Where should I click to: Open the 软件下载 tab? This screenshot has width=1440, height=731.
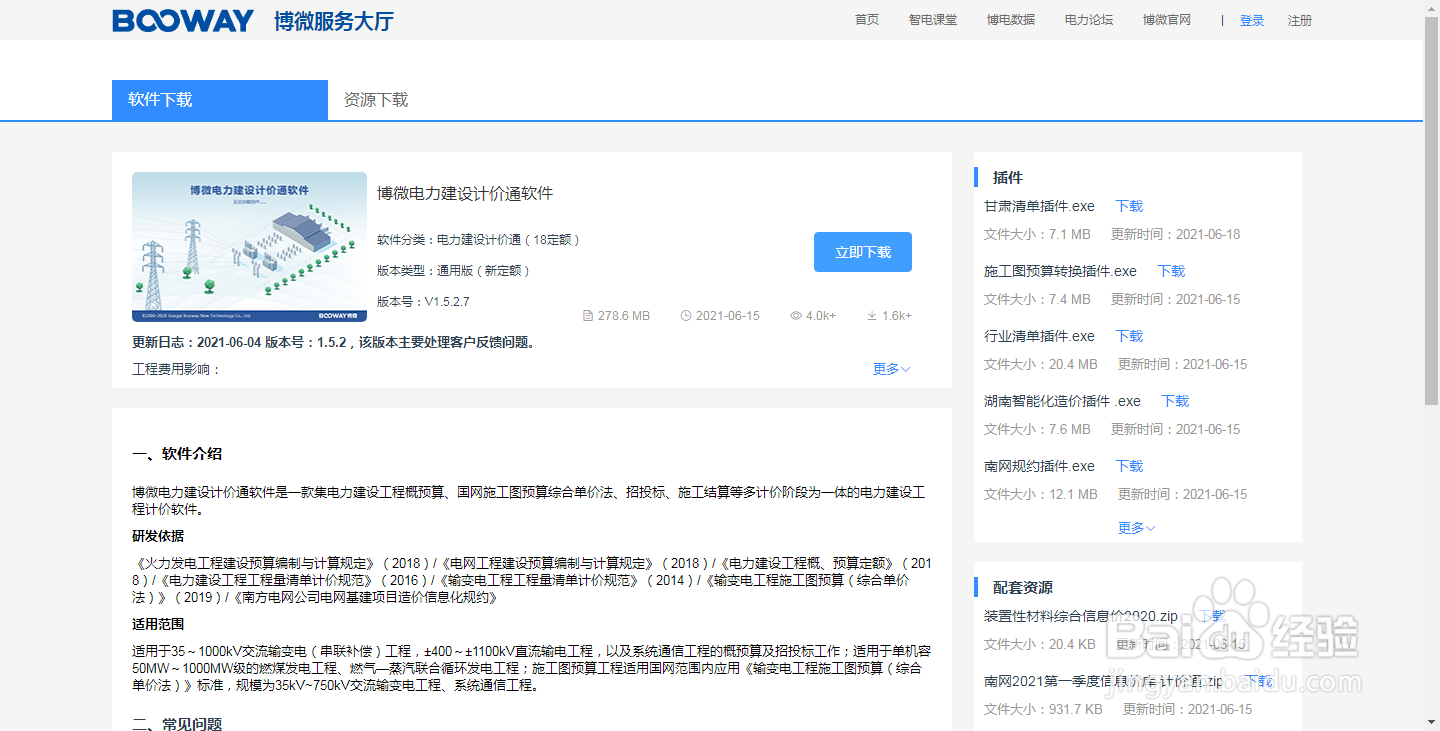coord(220,100)
